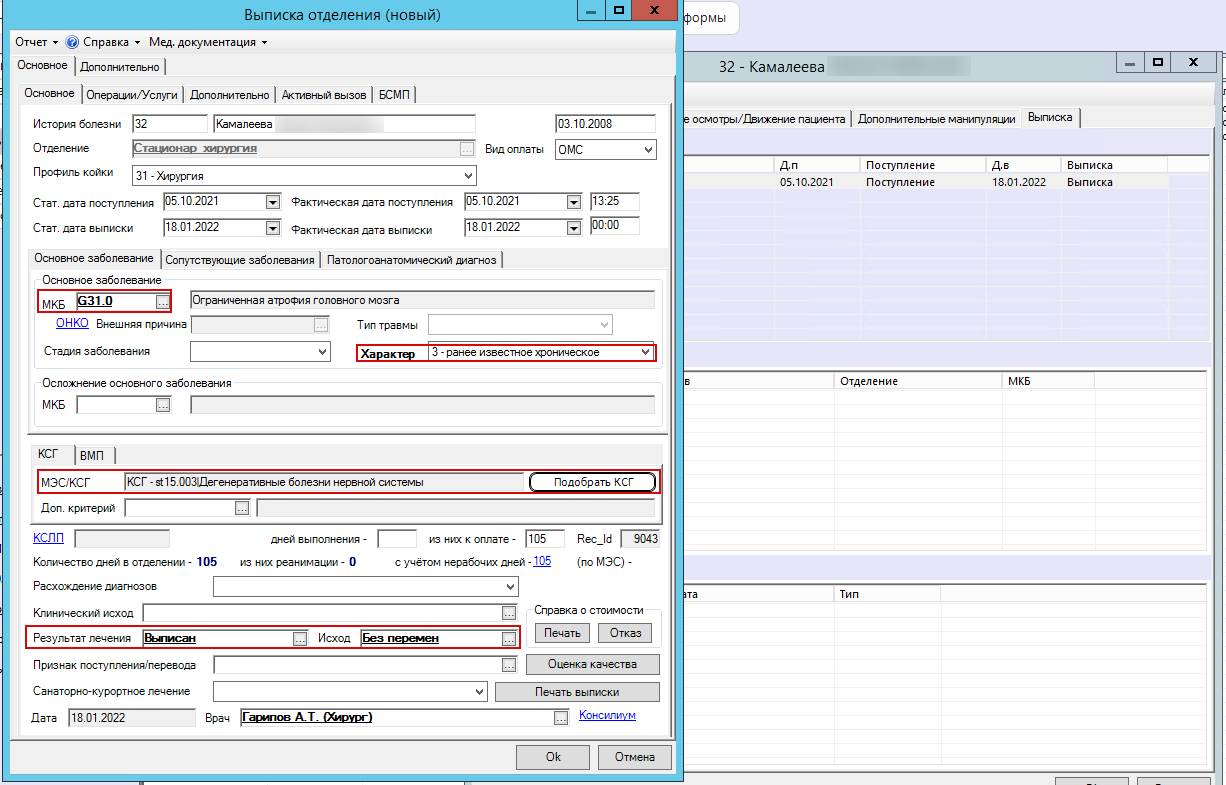Click the MЭС/КСГ value field st15.003

pos(324,482)
